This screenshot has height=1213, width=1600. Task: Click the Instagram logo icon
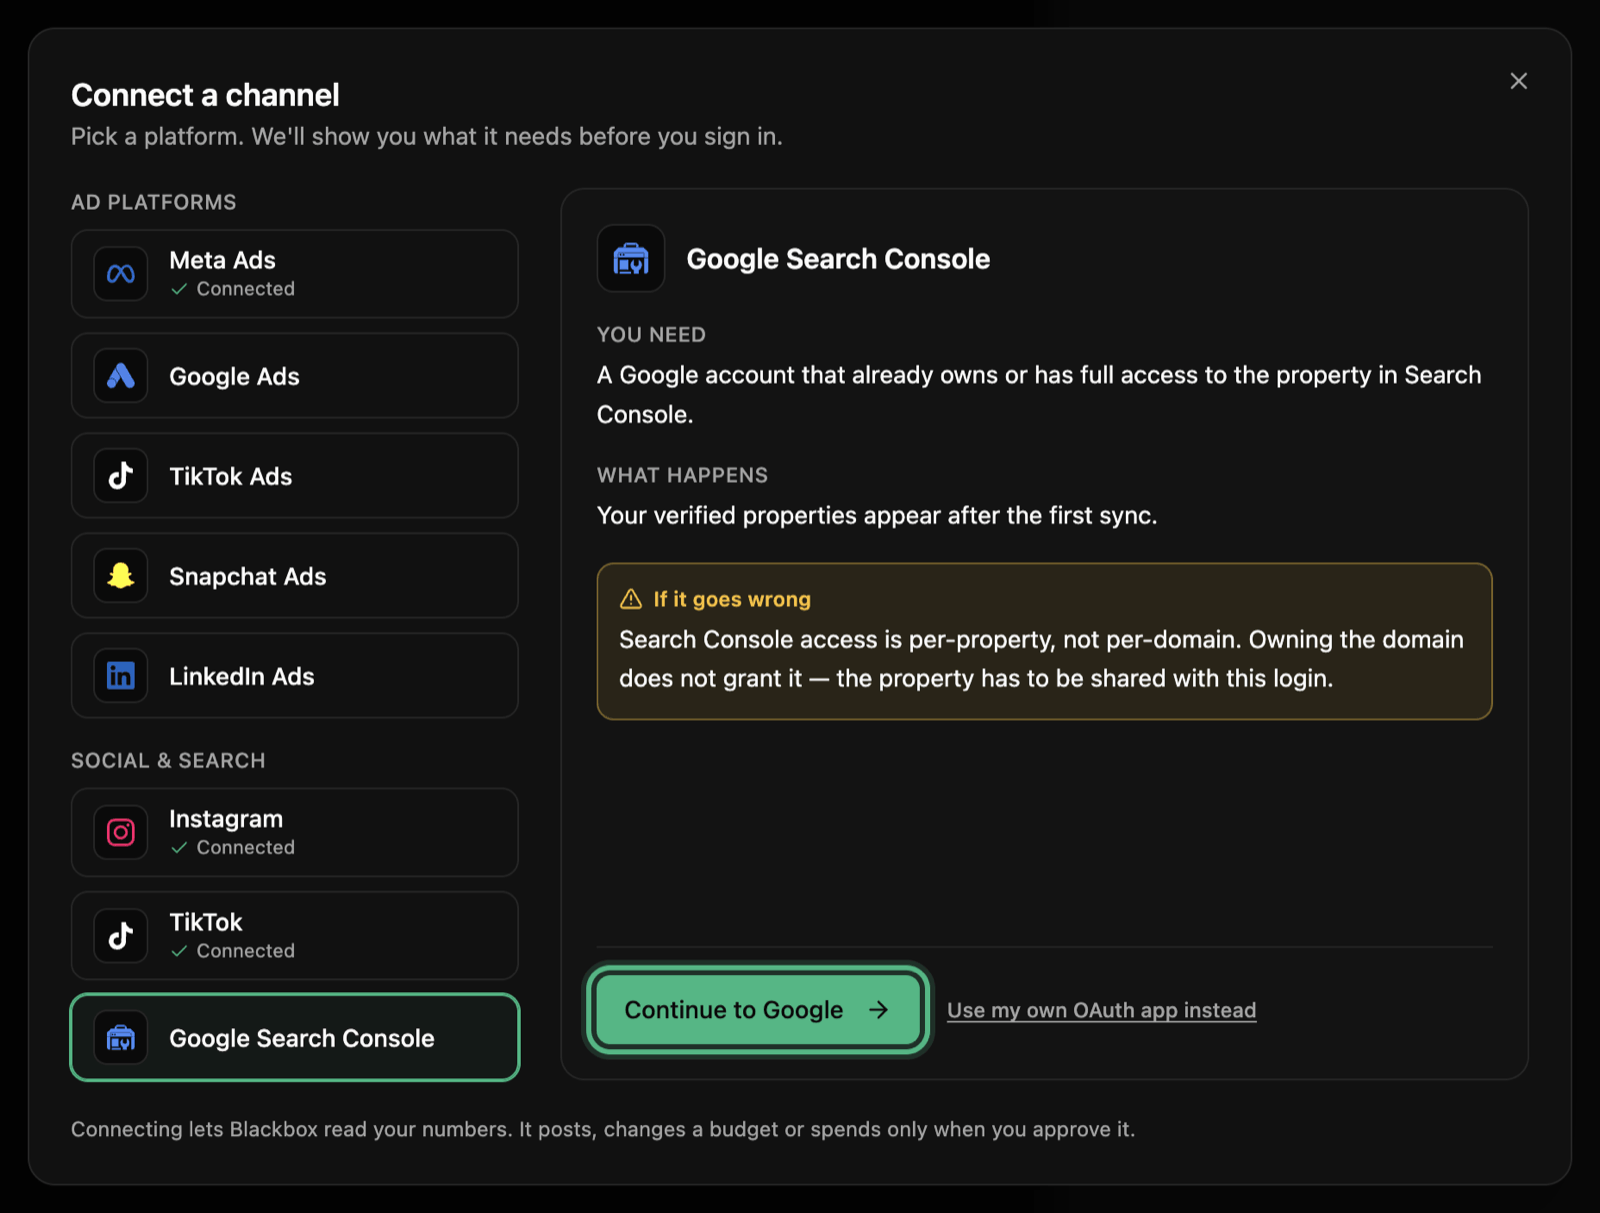pos(121,832)
